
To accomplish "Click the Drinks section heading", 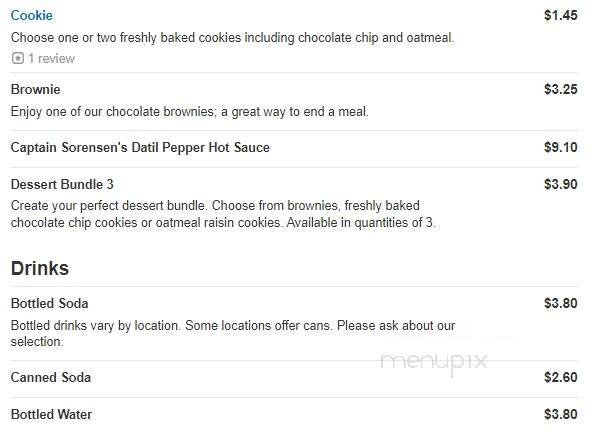I will (39, 269).
